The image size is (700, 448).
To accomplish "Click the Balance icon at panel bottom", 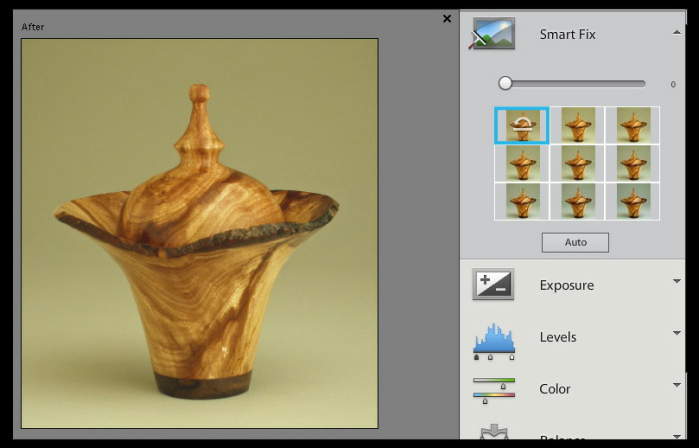I will click(x=494, y=432).
